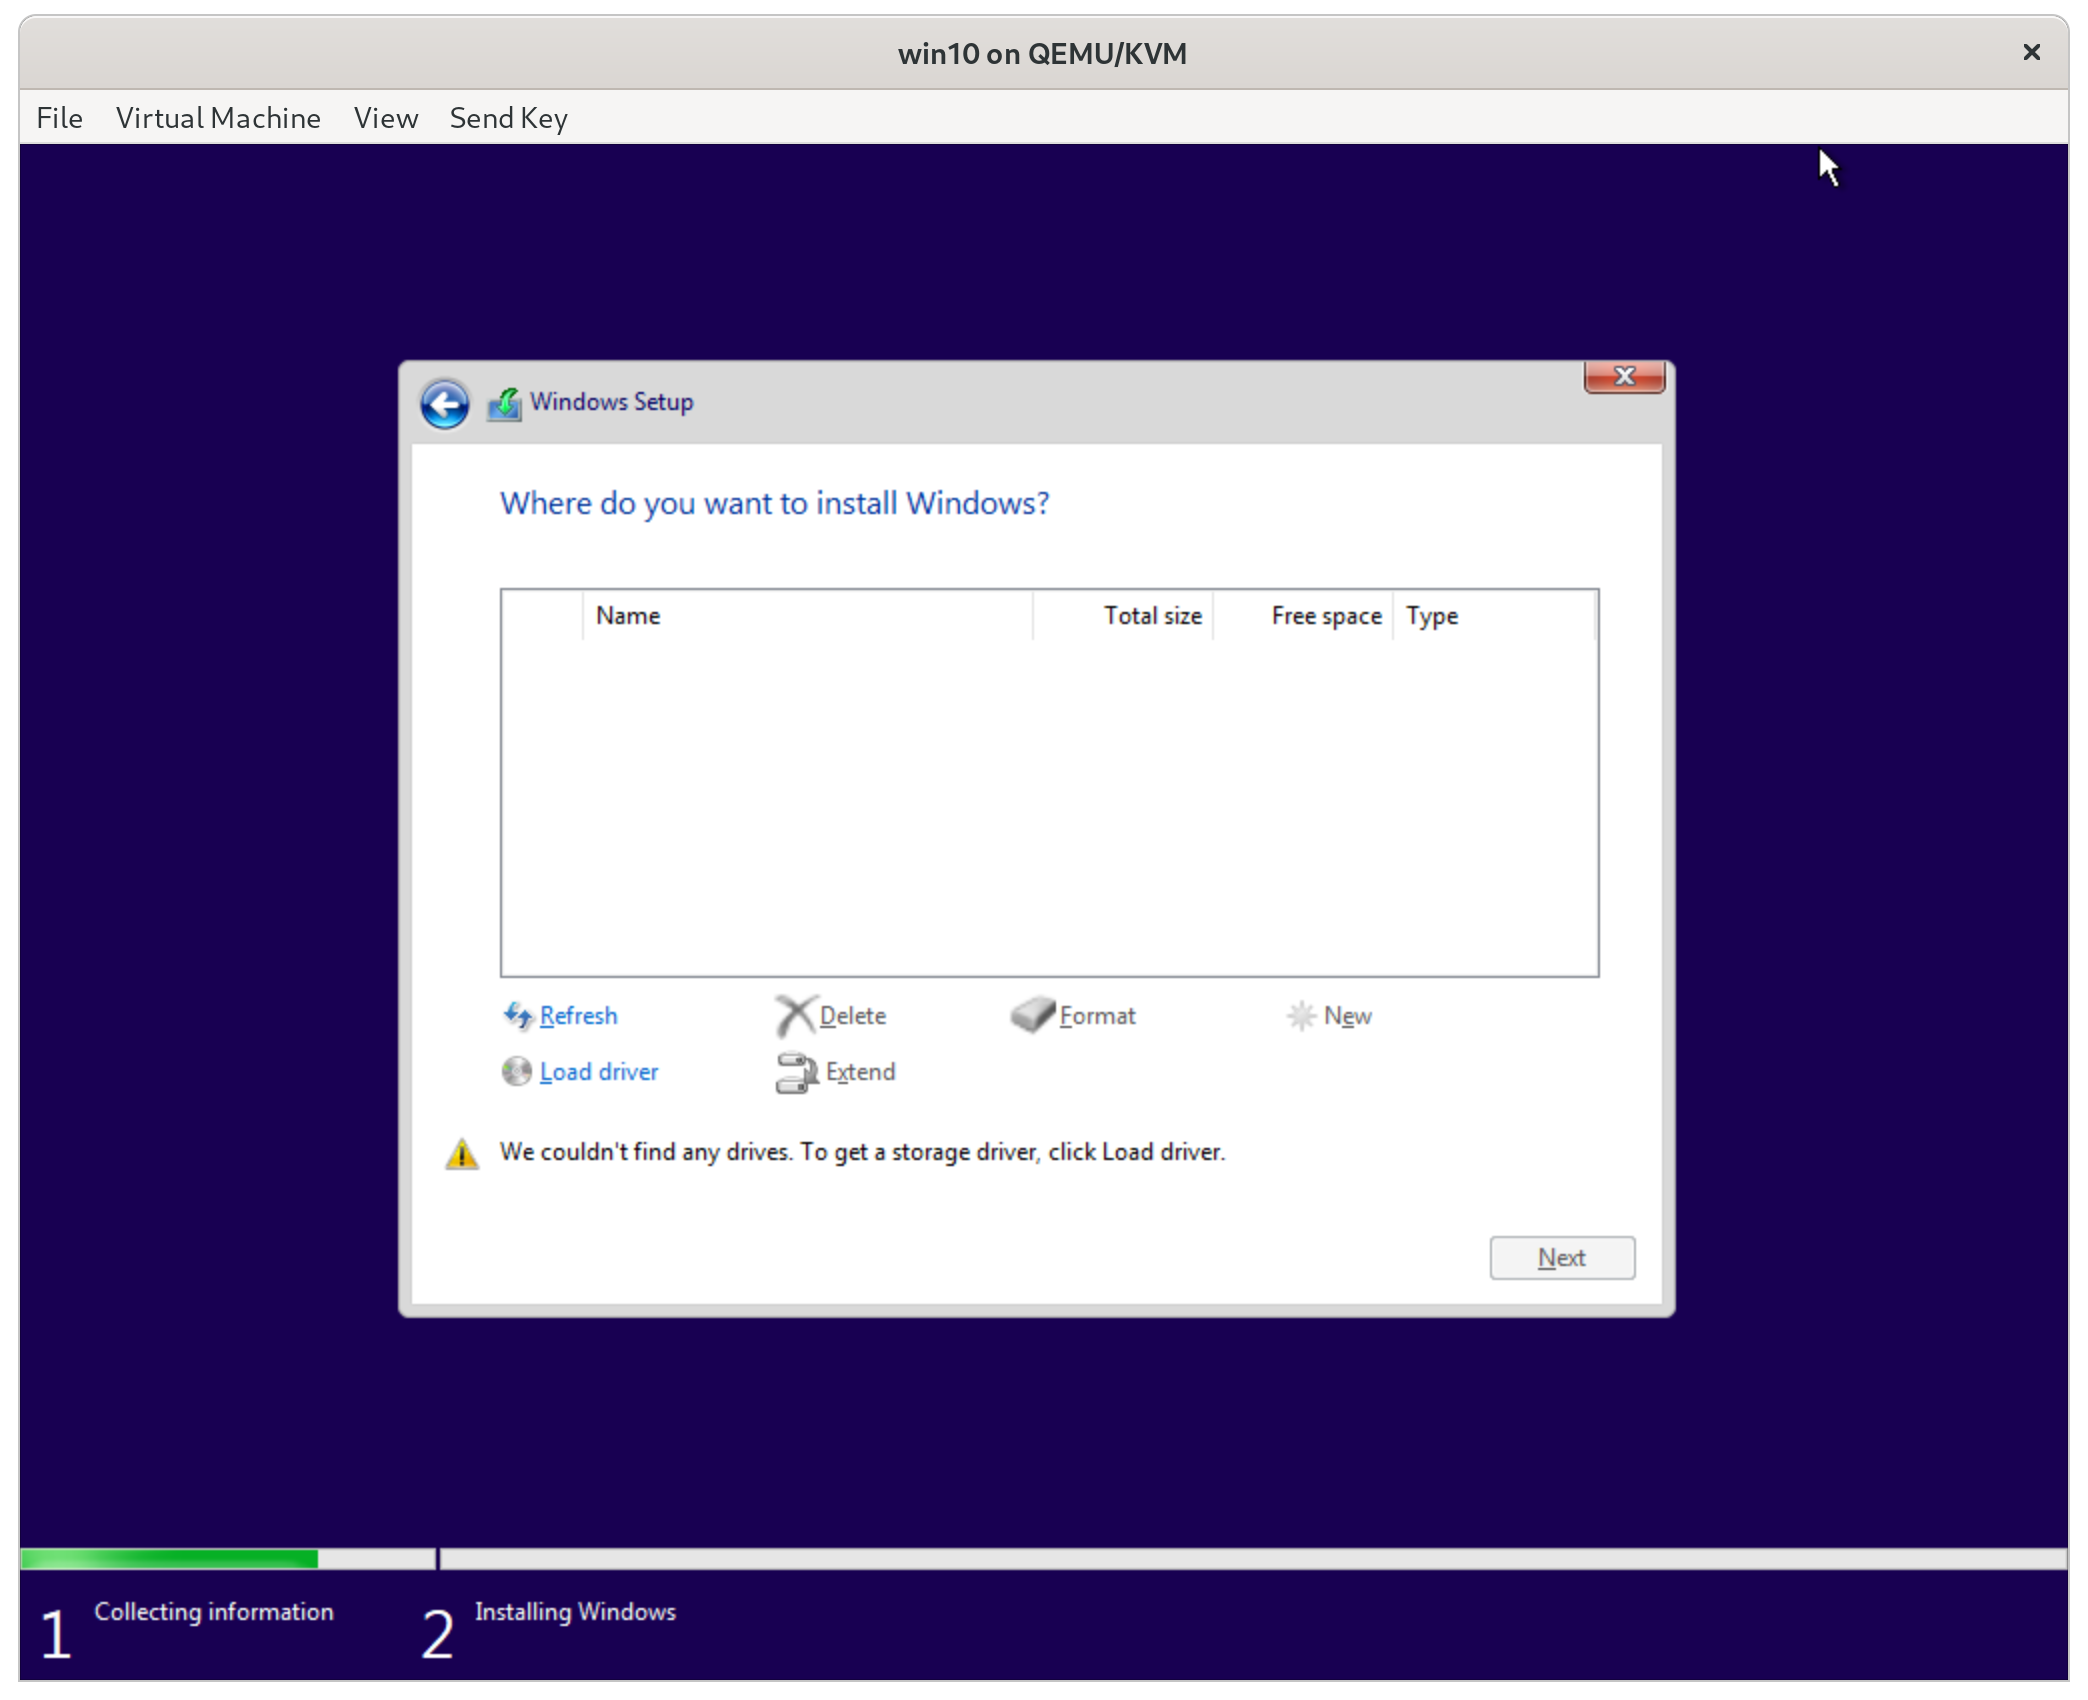Click the Total size column header
Screen dimensions: 2088x1700
pos(1151,615)
